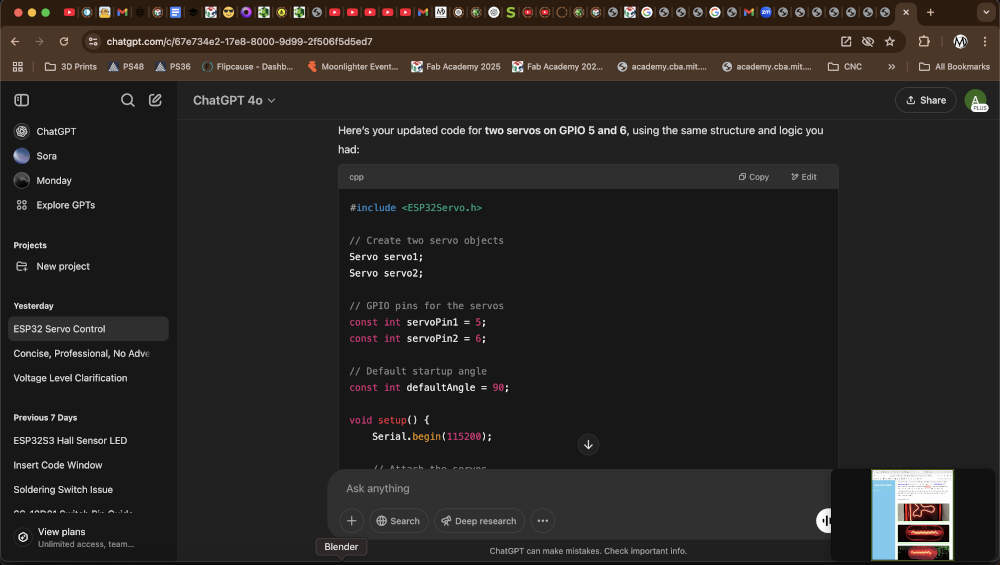Open the apps grid in bookmarks bar
Screen dimensions: 1000x565
click(18, 66)
